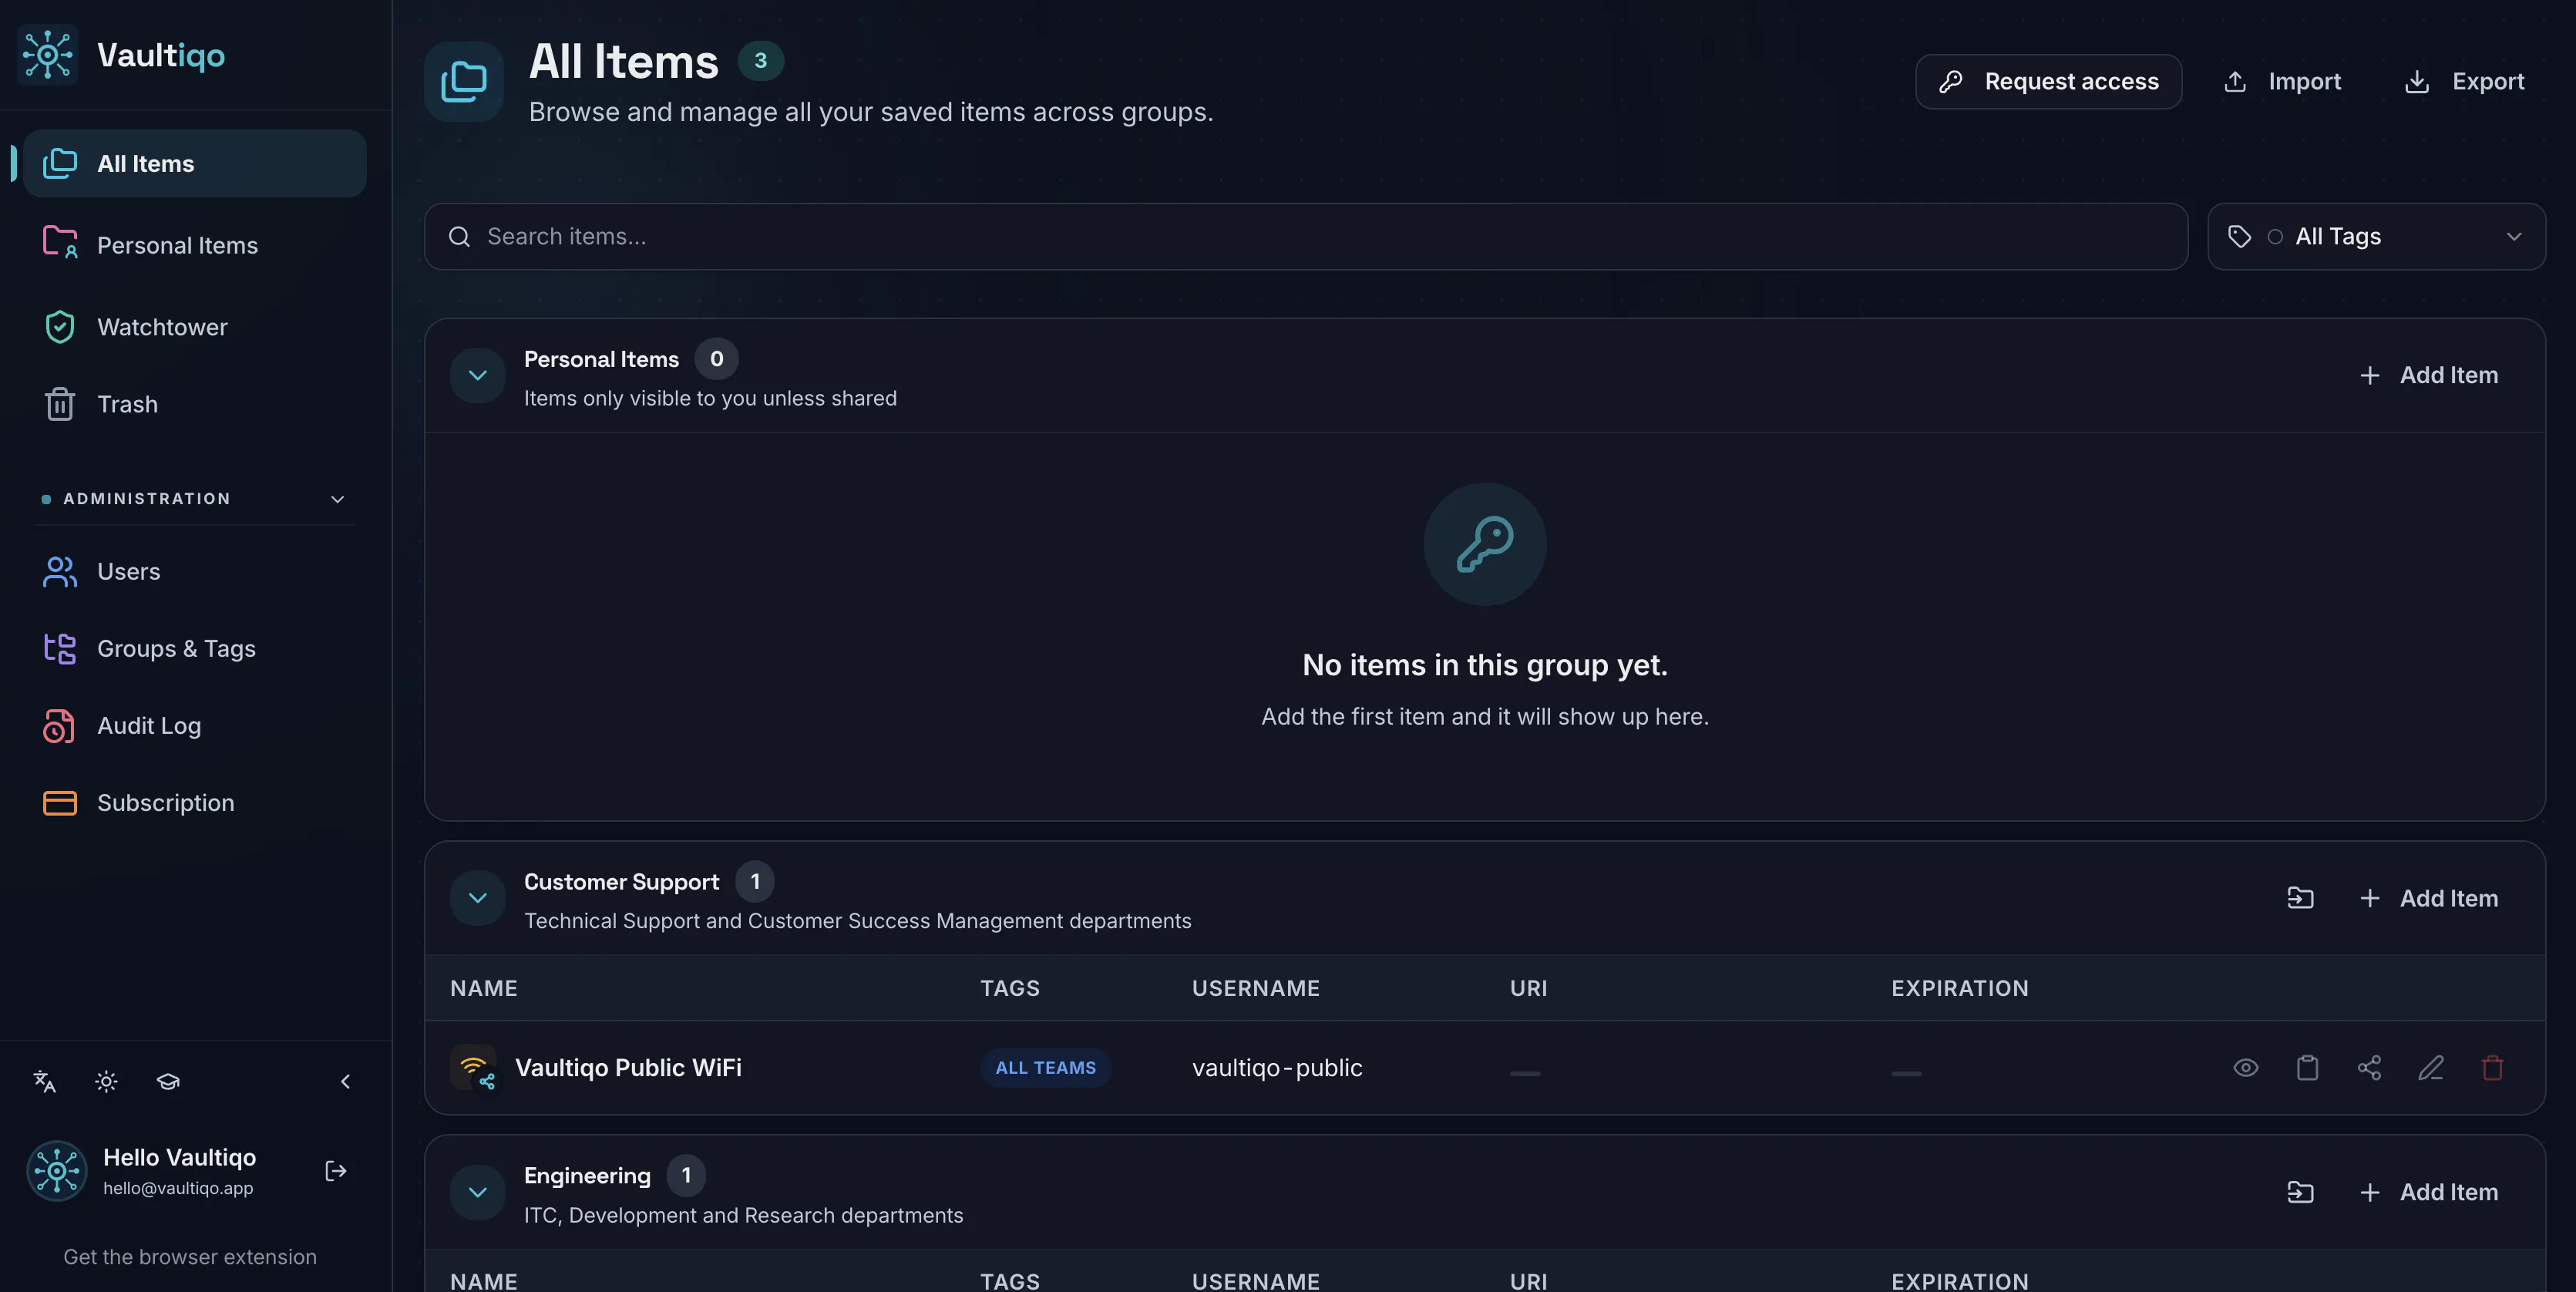
Task: Collapse the Customer Support group
Action: pos(477,898)
